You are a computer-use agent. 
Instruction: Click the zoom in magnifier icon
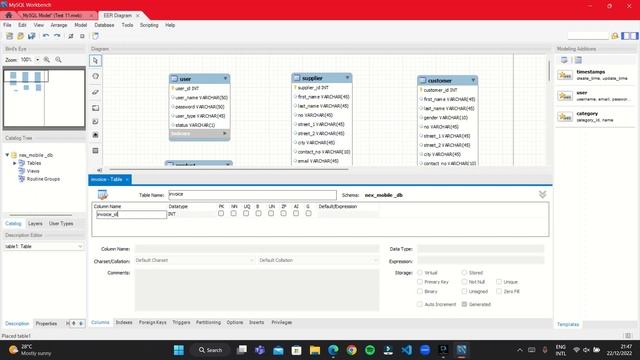point(47,60)
